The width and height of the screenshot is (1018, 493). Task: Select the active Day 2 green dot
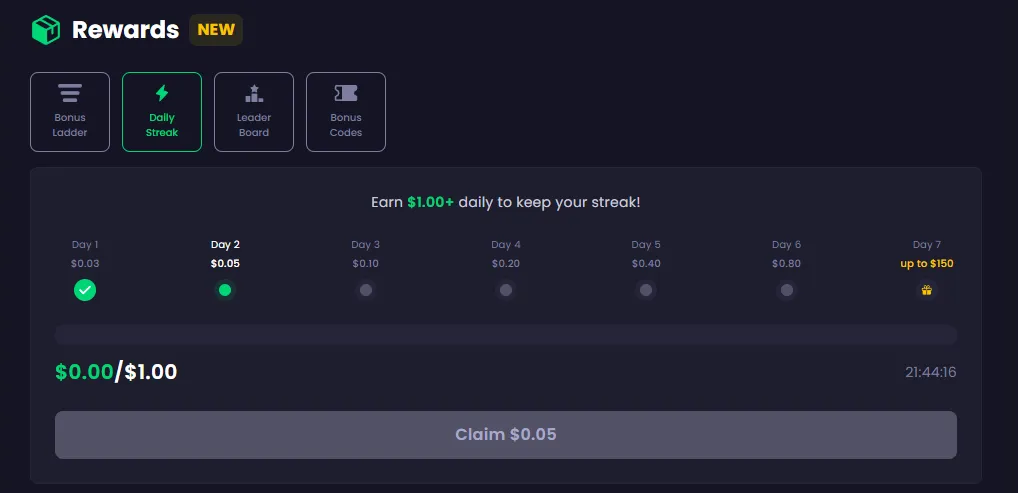point(225,290)
